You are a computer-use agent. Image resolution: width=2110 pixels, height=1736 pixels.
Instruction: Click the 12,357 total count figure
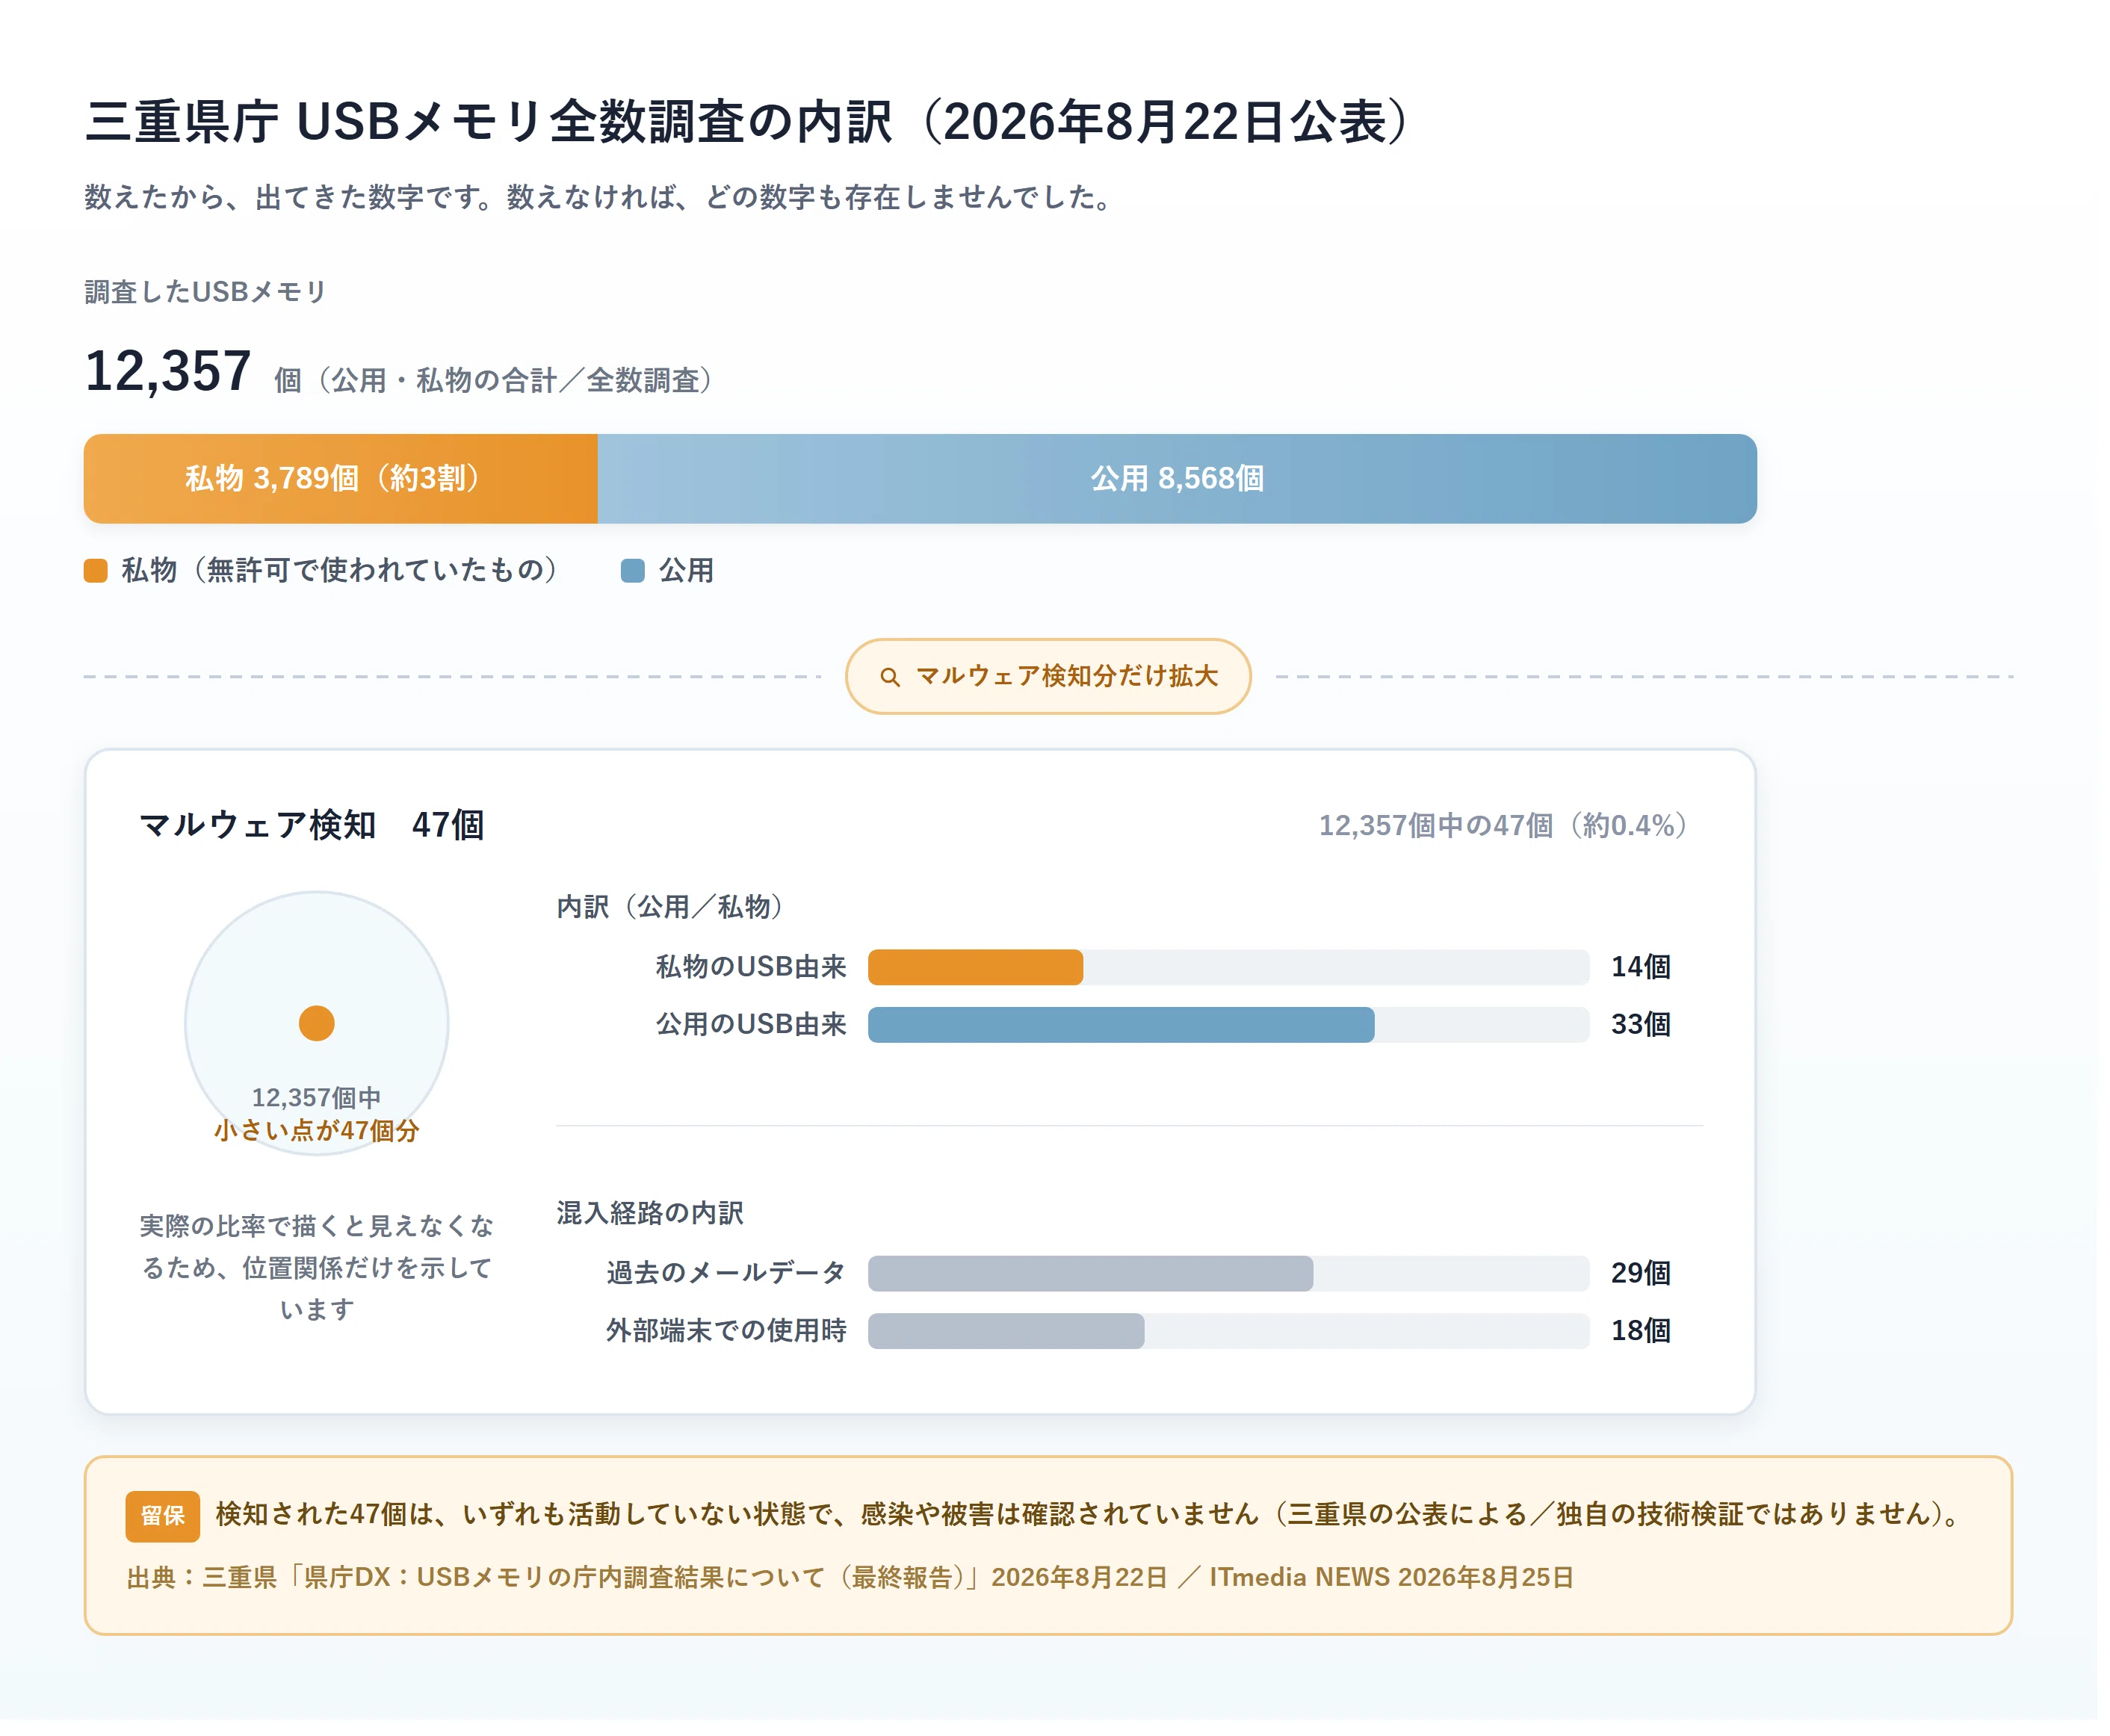pyautogui.click(x=168, y=371)
